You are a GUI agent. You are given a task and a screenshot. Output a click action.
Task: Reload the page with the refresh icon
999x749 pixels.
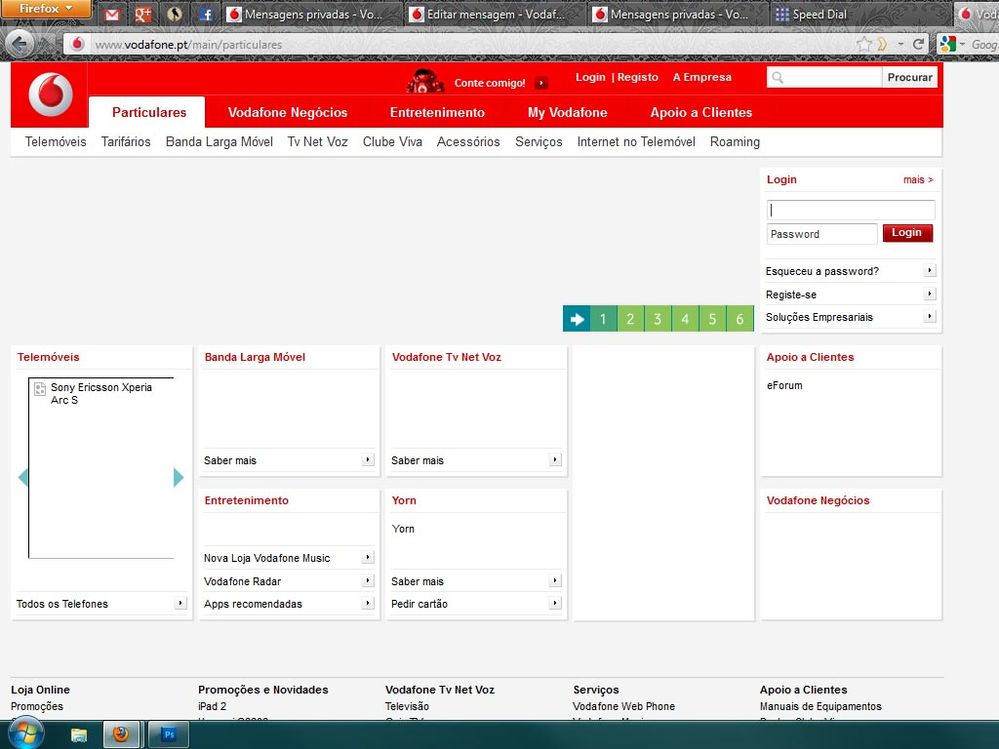tap(918, 44)
